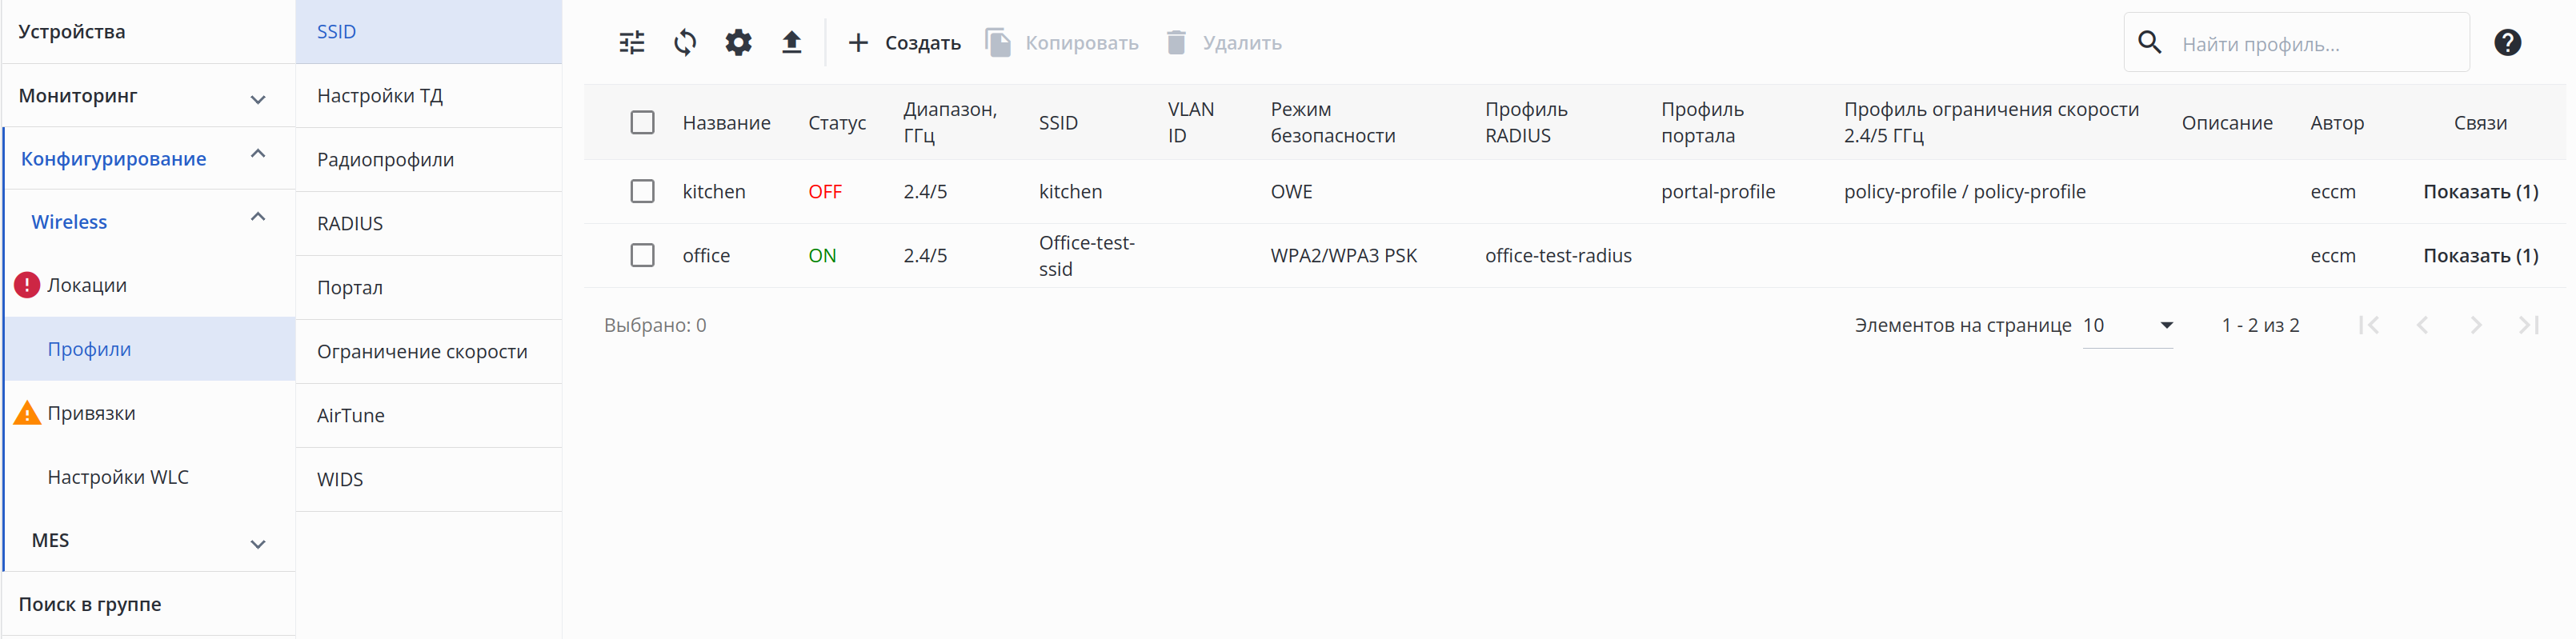Collapse the Wireless submenu
The image size is (2576, 639).
click(257, 218)
